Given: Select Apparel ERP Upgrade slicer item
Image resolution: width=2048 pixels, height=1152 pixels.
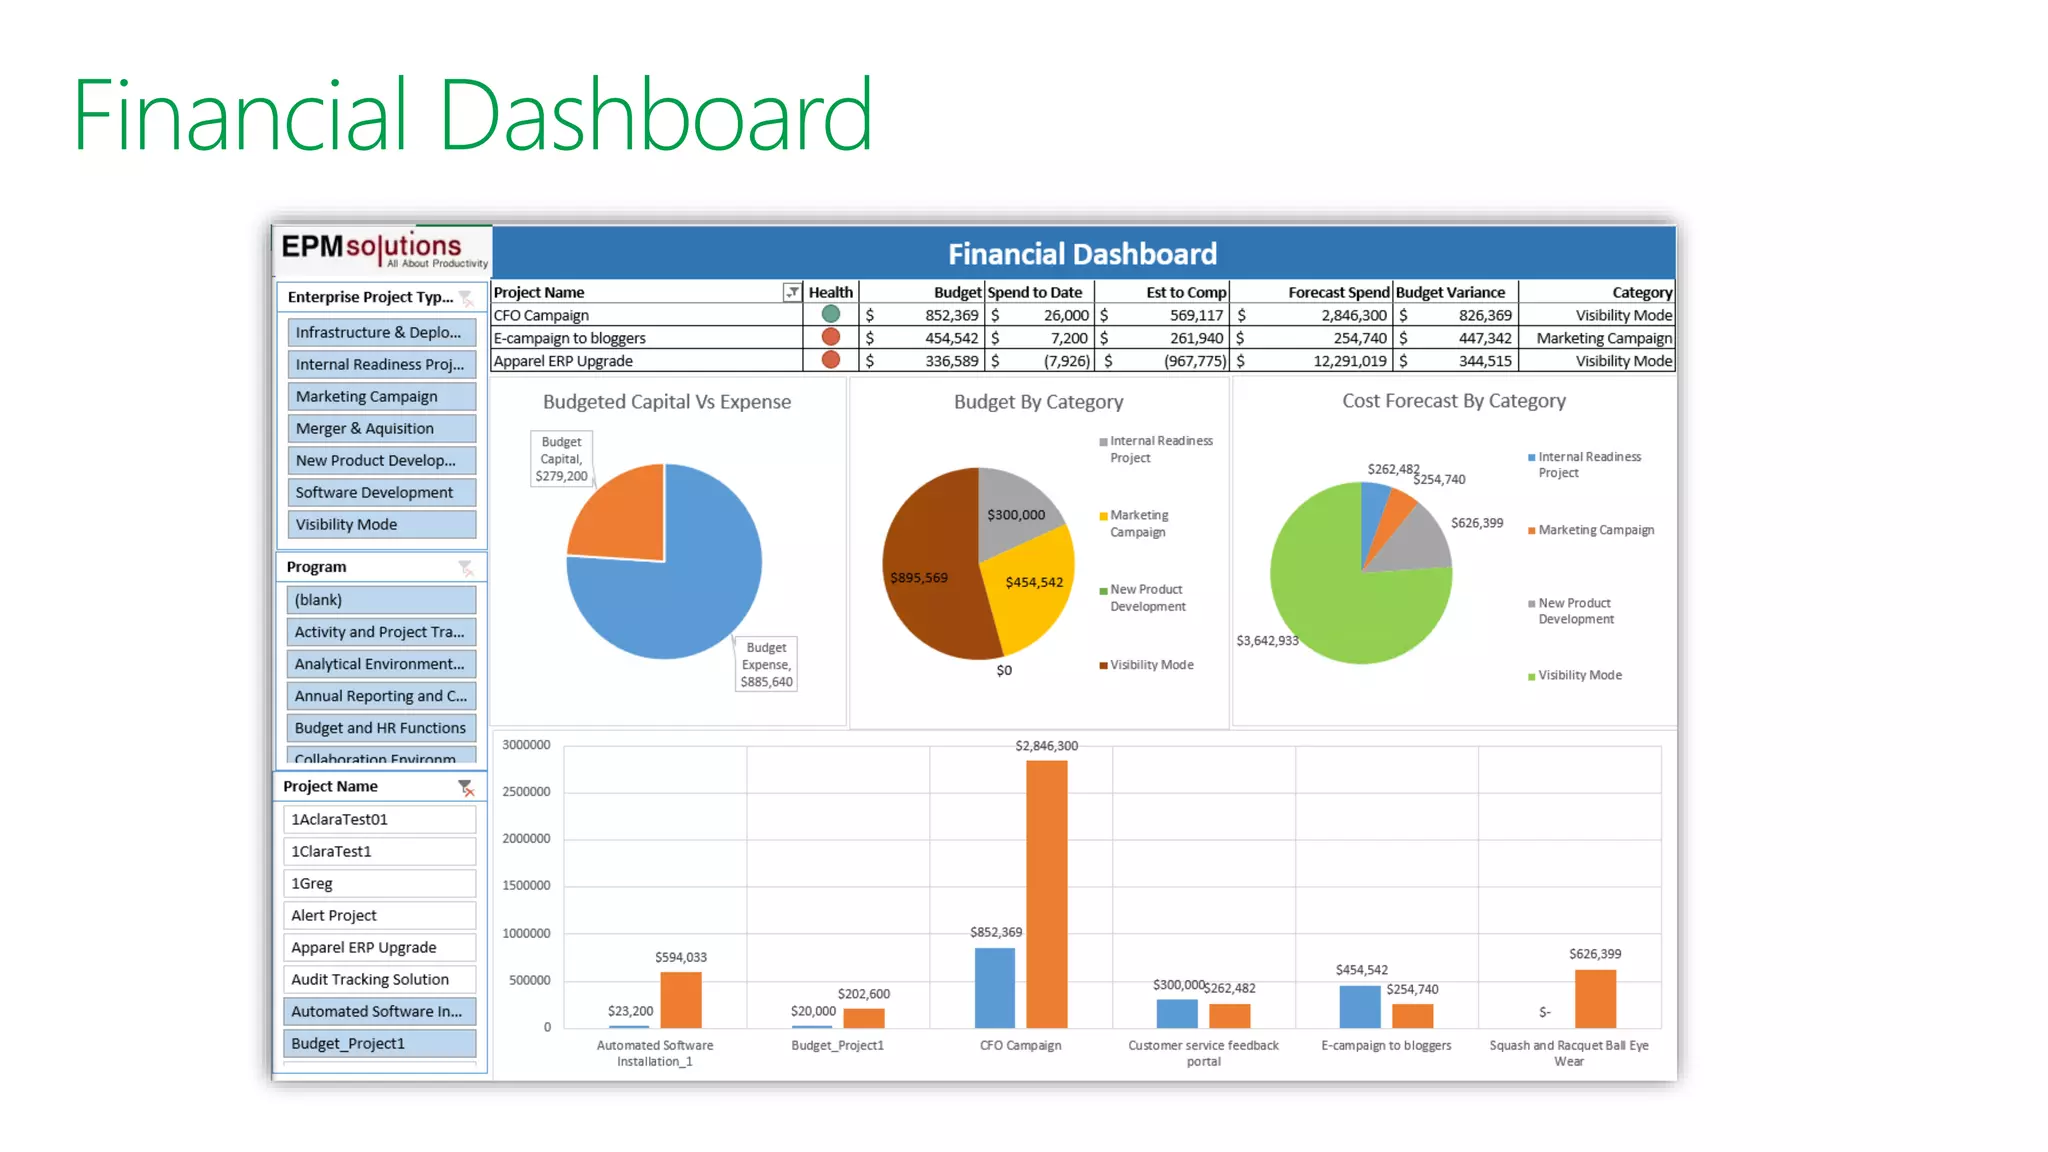Looking at the screenshot, I should 380,947.
